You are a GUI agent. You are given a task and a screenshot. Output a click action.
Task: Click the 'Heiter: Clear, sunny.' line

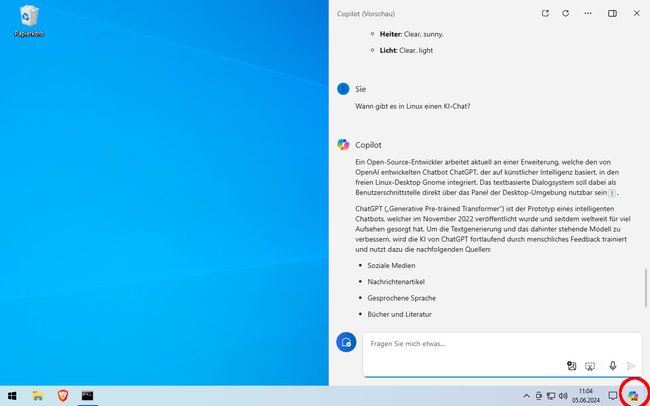[x=411, y=34]
